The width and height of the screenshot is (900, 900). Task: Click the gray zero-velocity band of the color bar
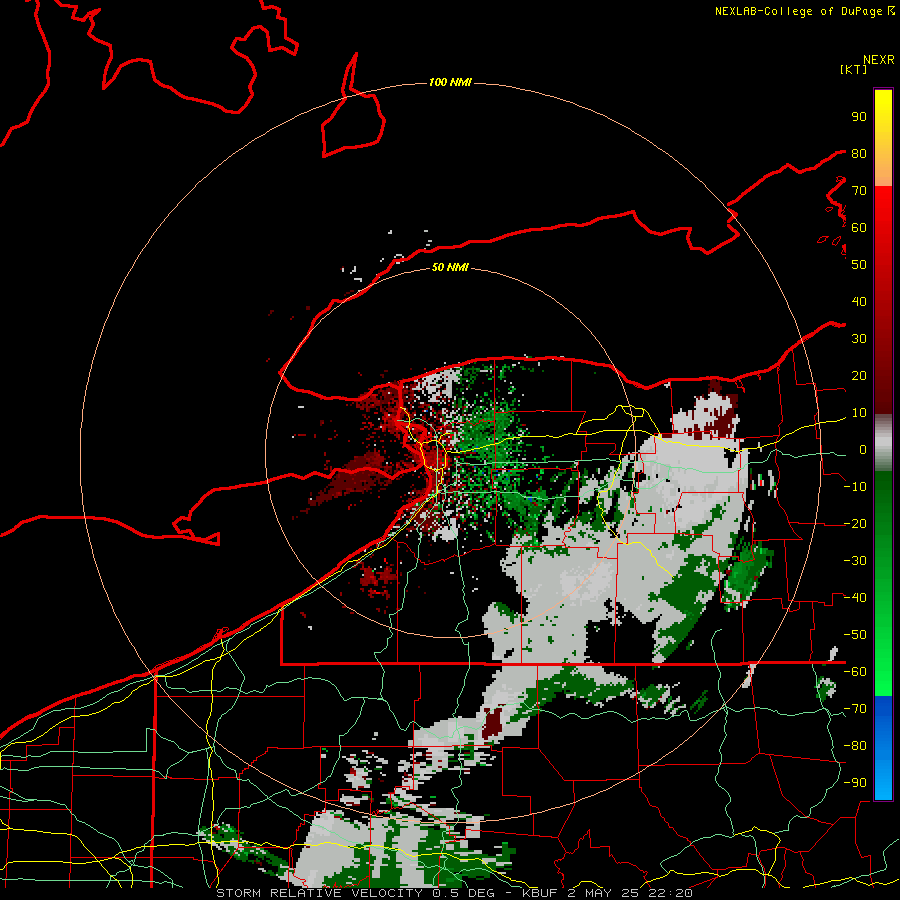click(x=883, y=443)
